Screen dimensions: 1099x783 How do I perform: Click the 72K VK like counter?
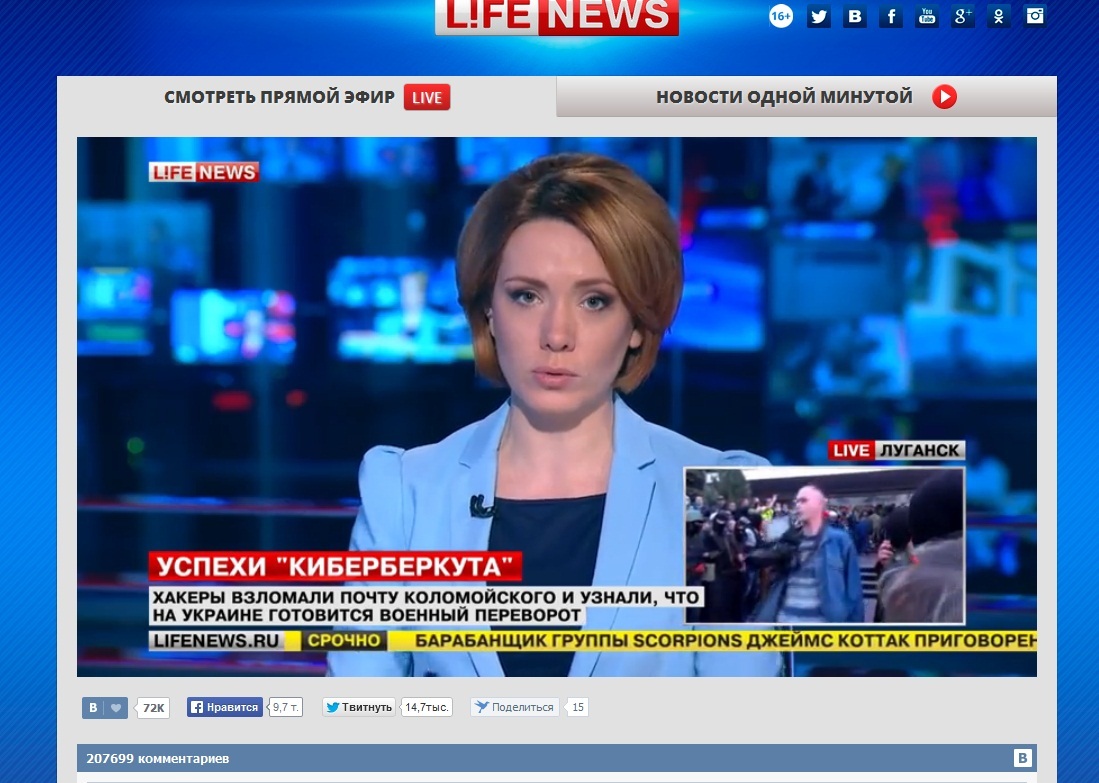153,707
